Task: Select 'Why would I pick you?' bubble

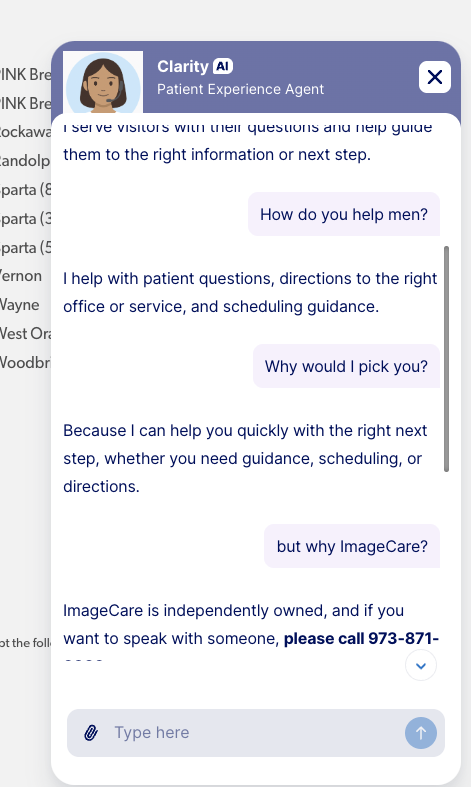Action: click(346, 366)
